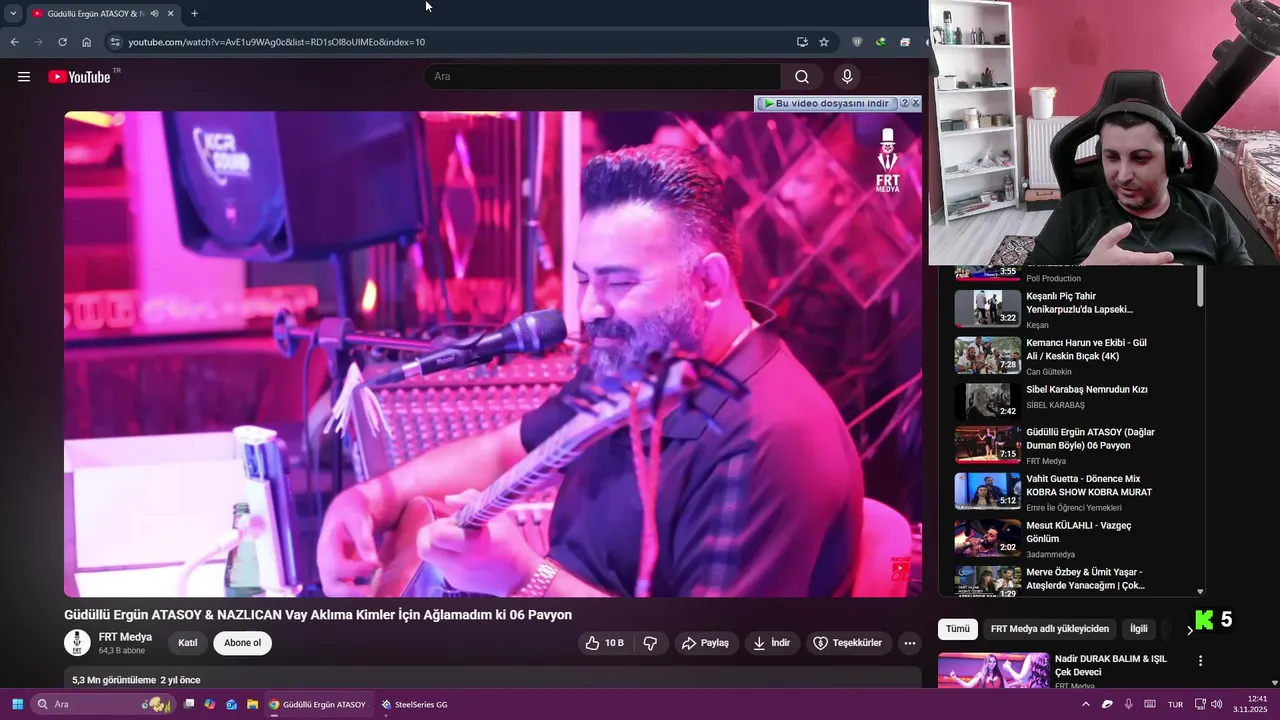Open the tab search dropdown arrow
Viewport: 1280px width, 720px height.
13,13
